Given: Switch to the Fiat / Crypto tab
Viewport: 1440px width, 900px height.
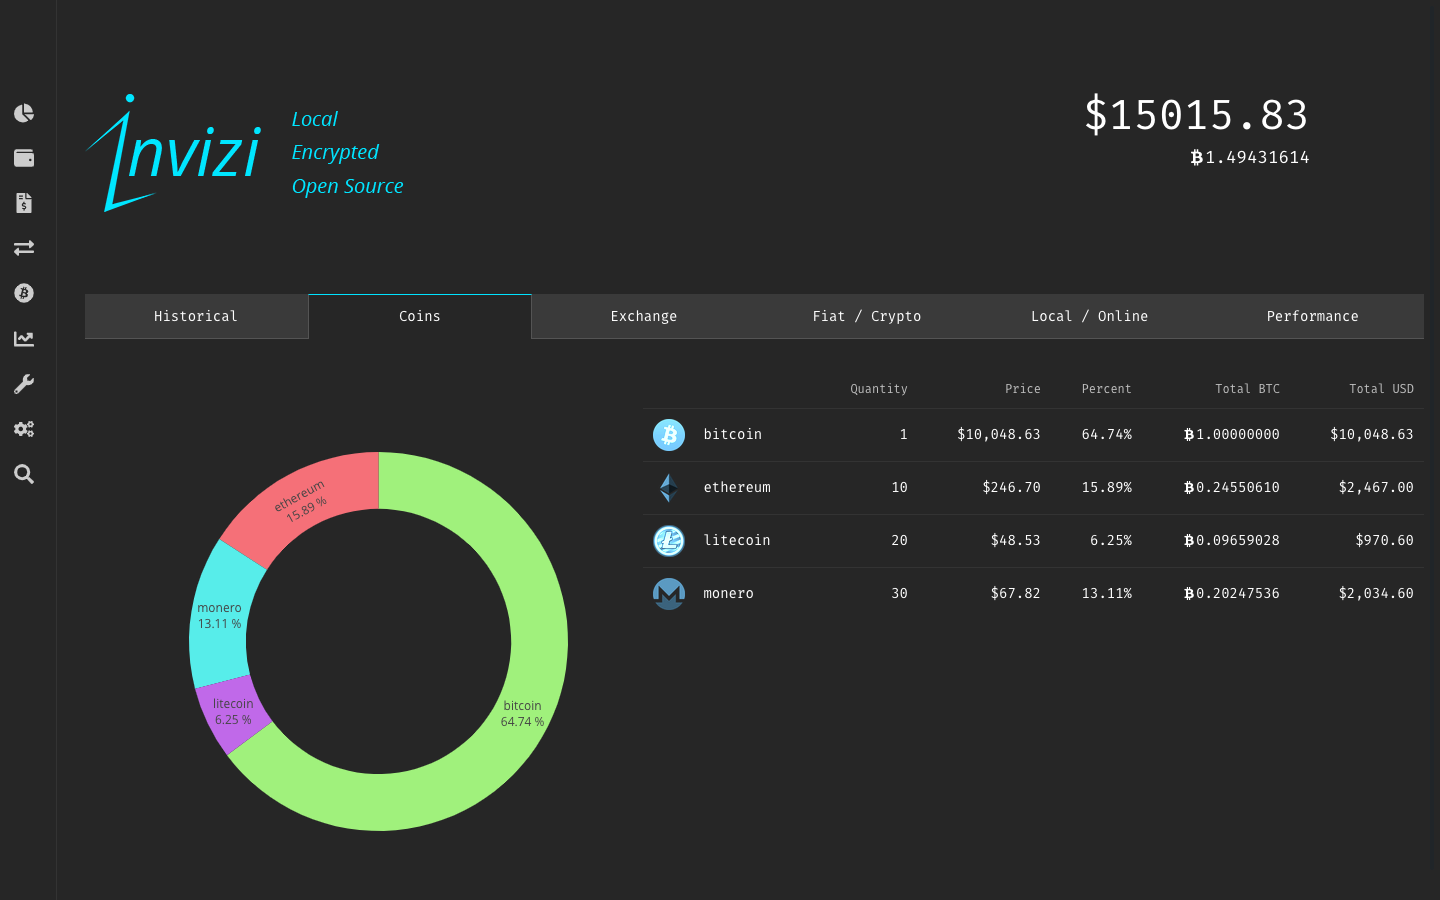Looking at the screenshot, I should [x=866, y=316].
